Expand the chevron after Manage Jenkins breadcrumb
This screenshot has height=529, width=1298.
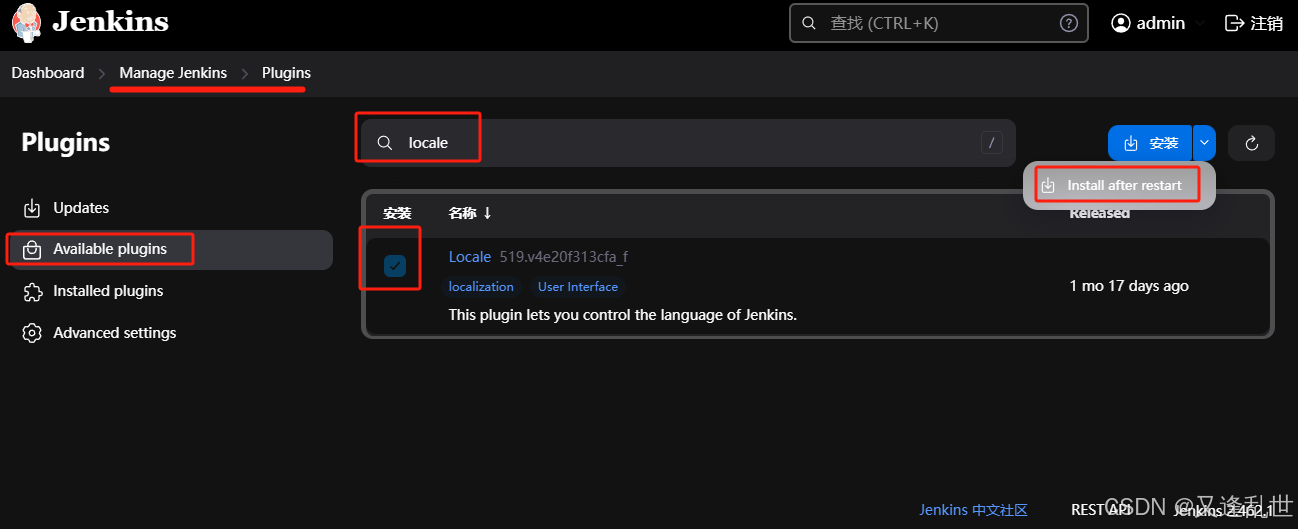coord(245,74)
